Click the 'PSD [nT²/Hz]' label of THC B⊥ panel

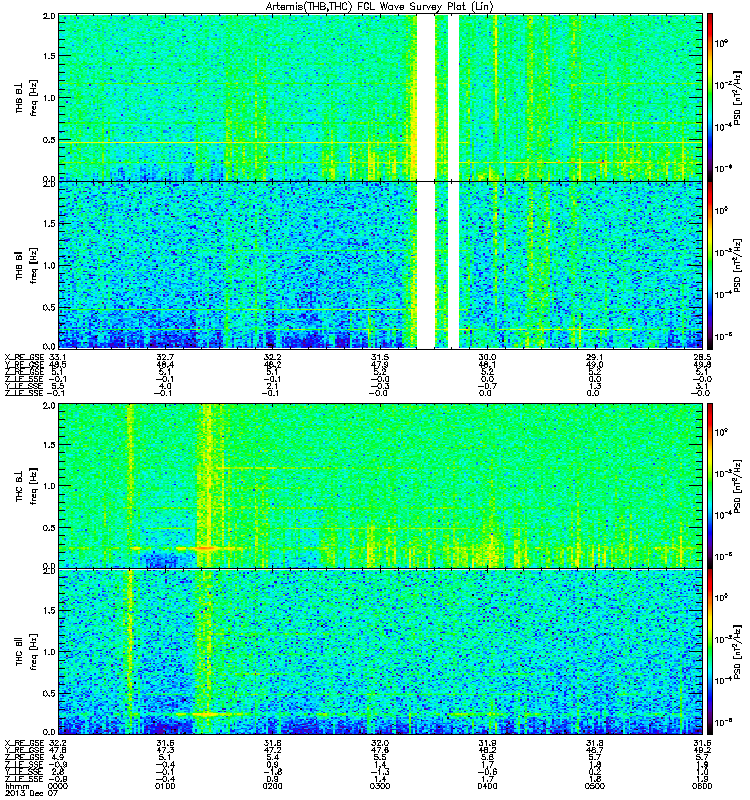(x=738, y=486)
